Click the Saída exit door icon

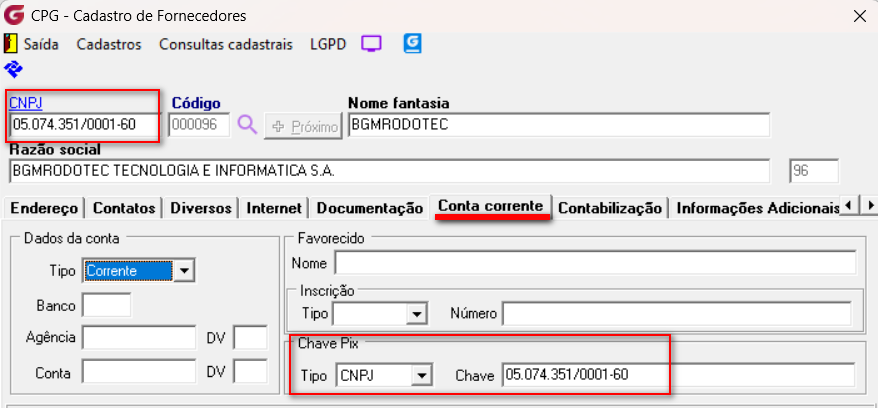(x=11, y=44)
